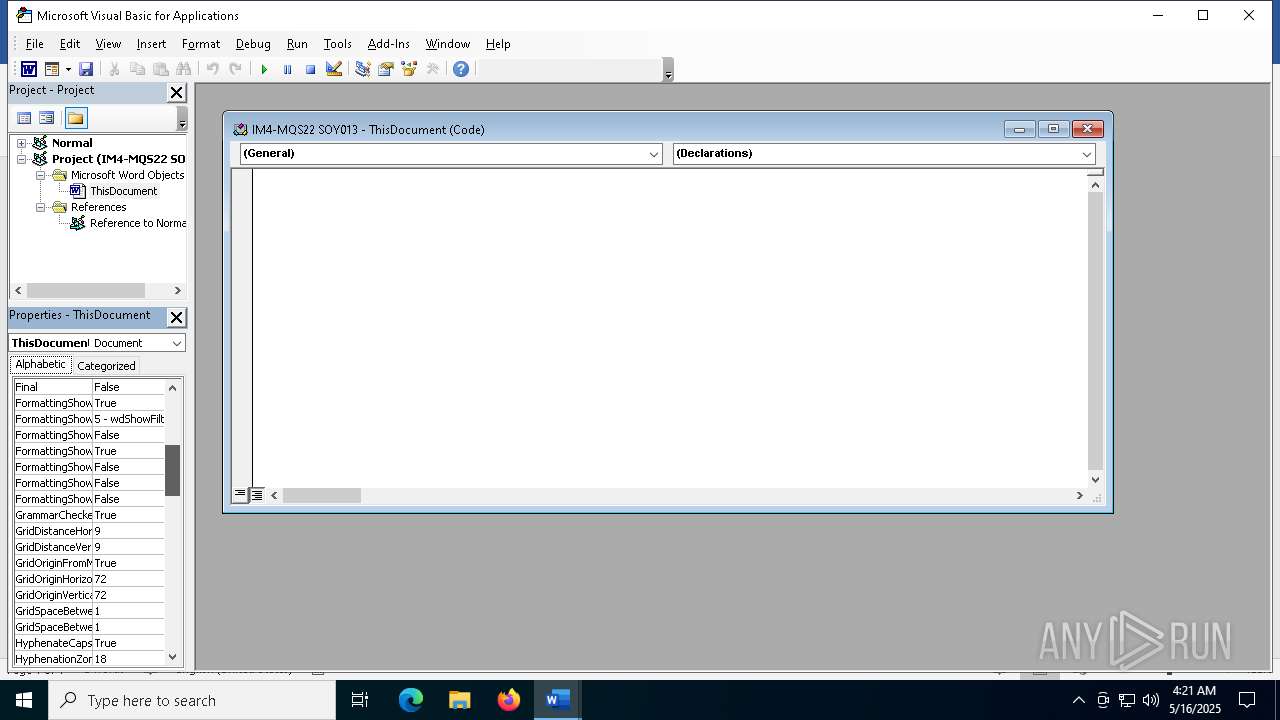Screen dimensions: 1280x720
Task: Open the Object Browser icon
Action: (408, 69)
